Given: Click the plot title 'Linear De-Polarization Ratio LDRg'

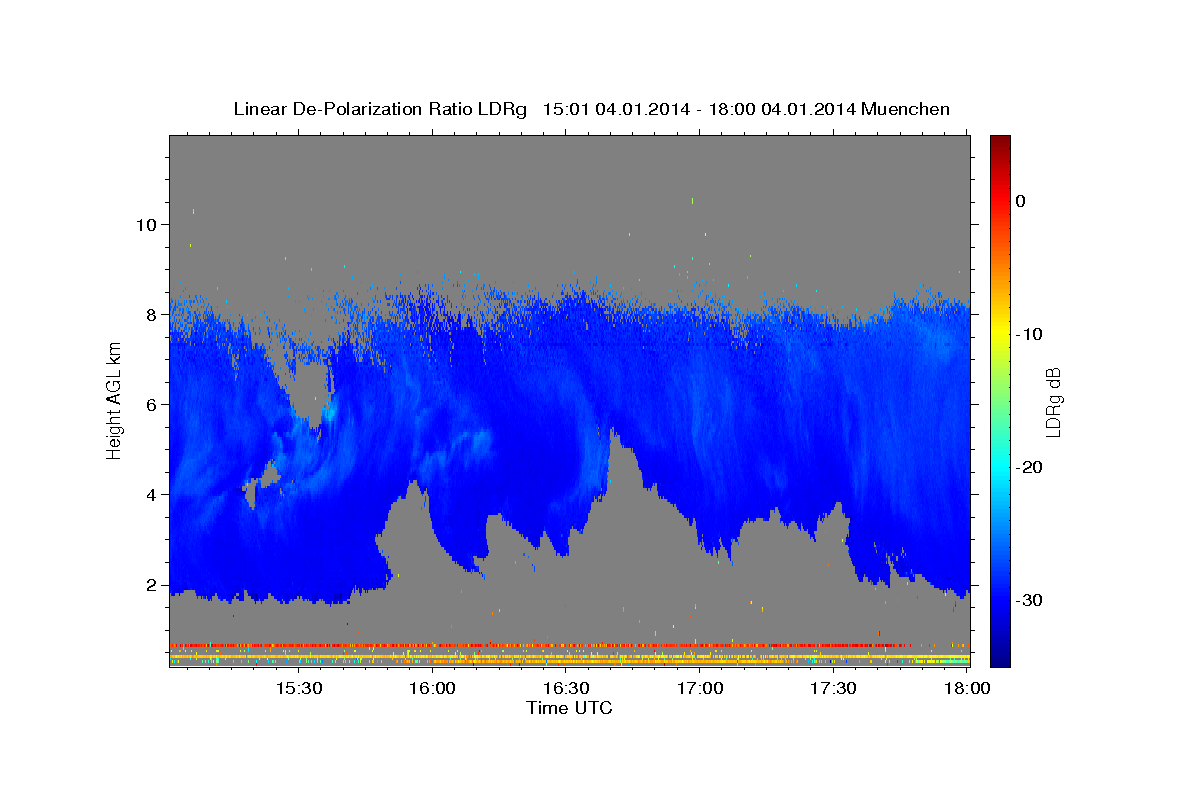Looking at the screenshot, I should 379,109.
